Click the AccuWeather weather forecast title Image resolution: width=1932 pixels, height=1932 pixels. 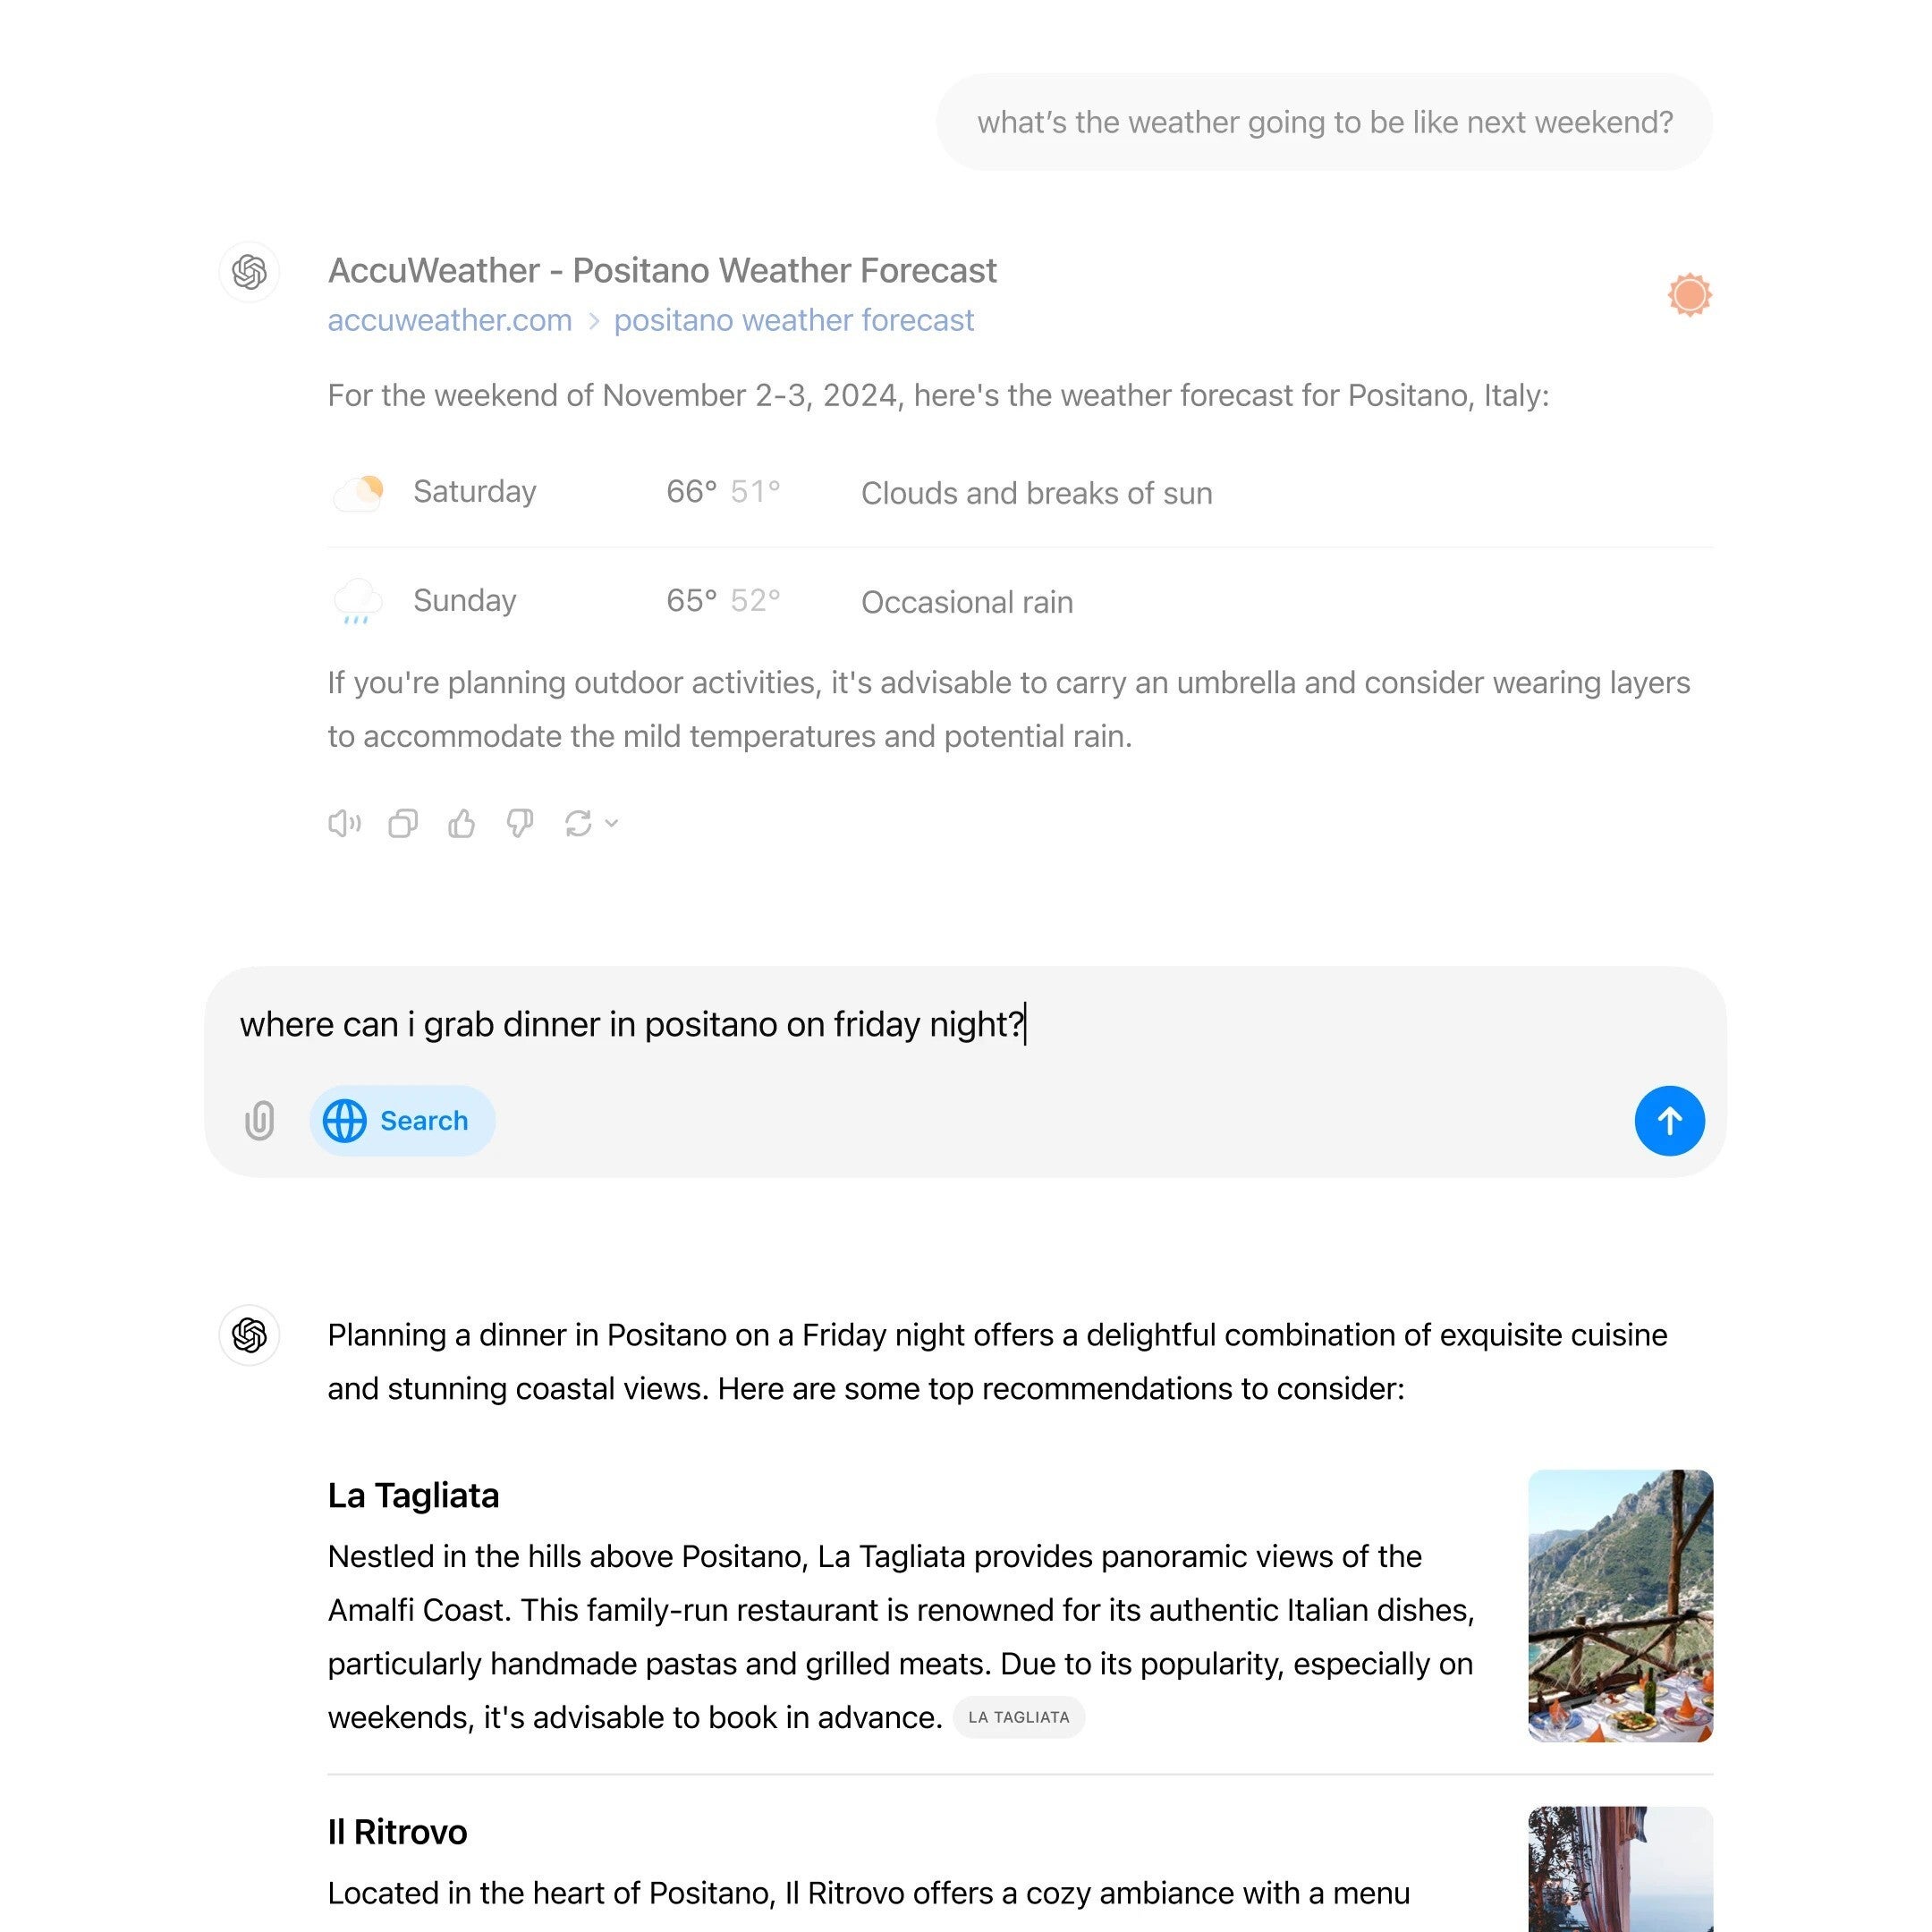pos(662,269)
